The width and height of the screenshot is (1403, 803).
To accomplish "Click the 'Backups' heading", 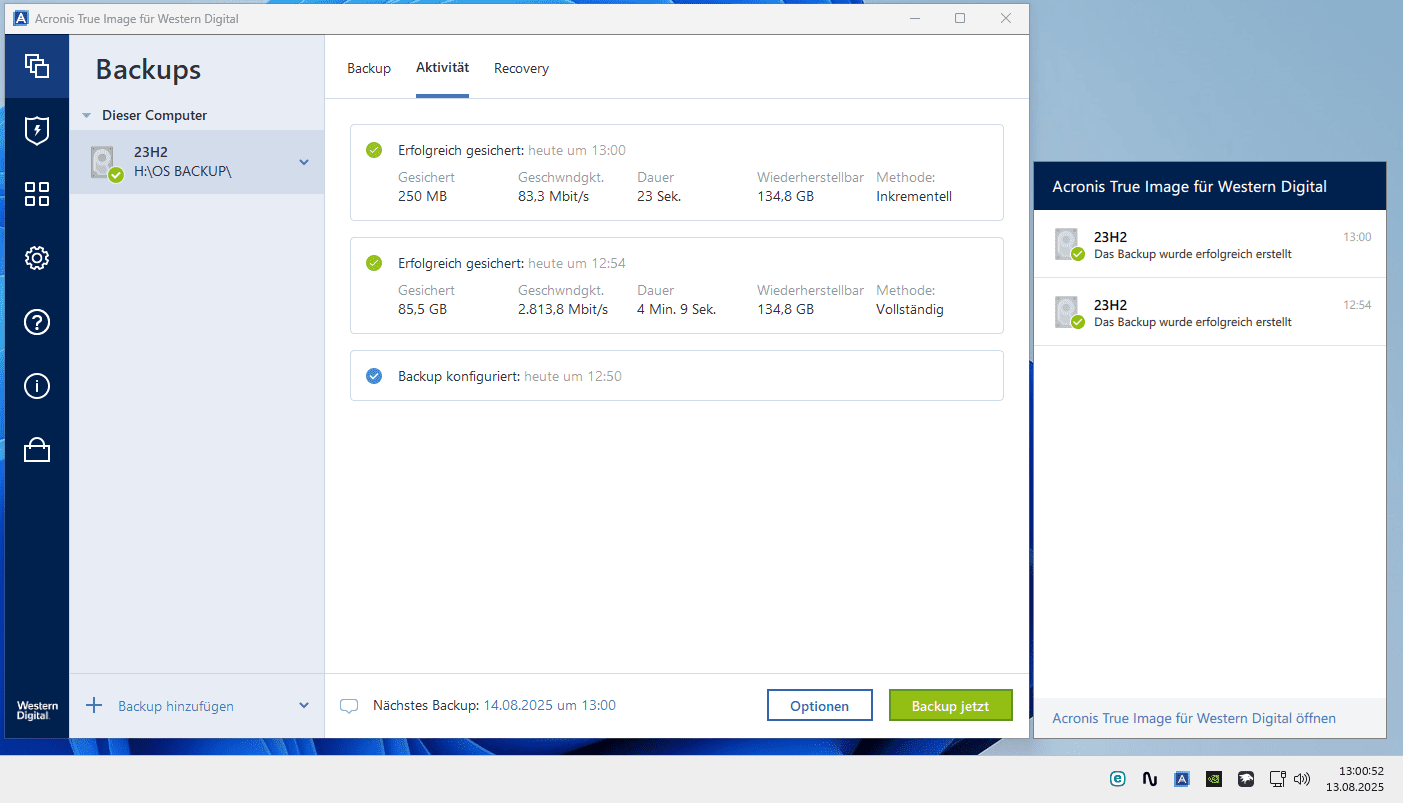I will [148, 69].
